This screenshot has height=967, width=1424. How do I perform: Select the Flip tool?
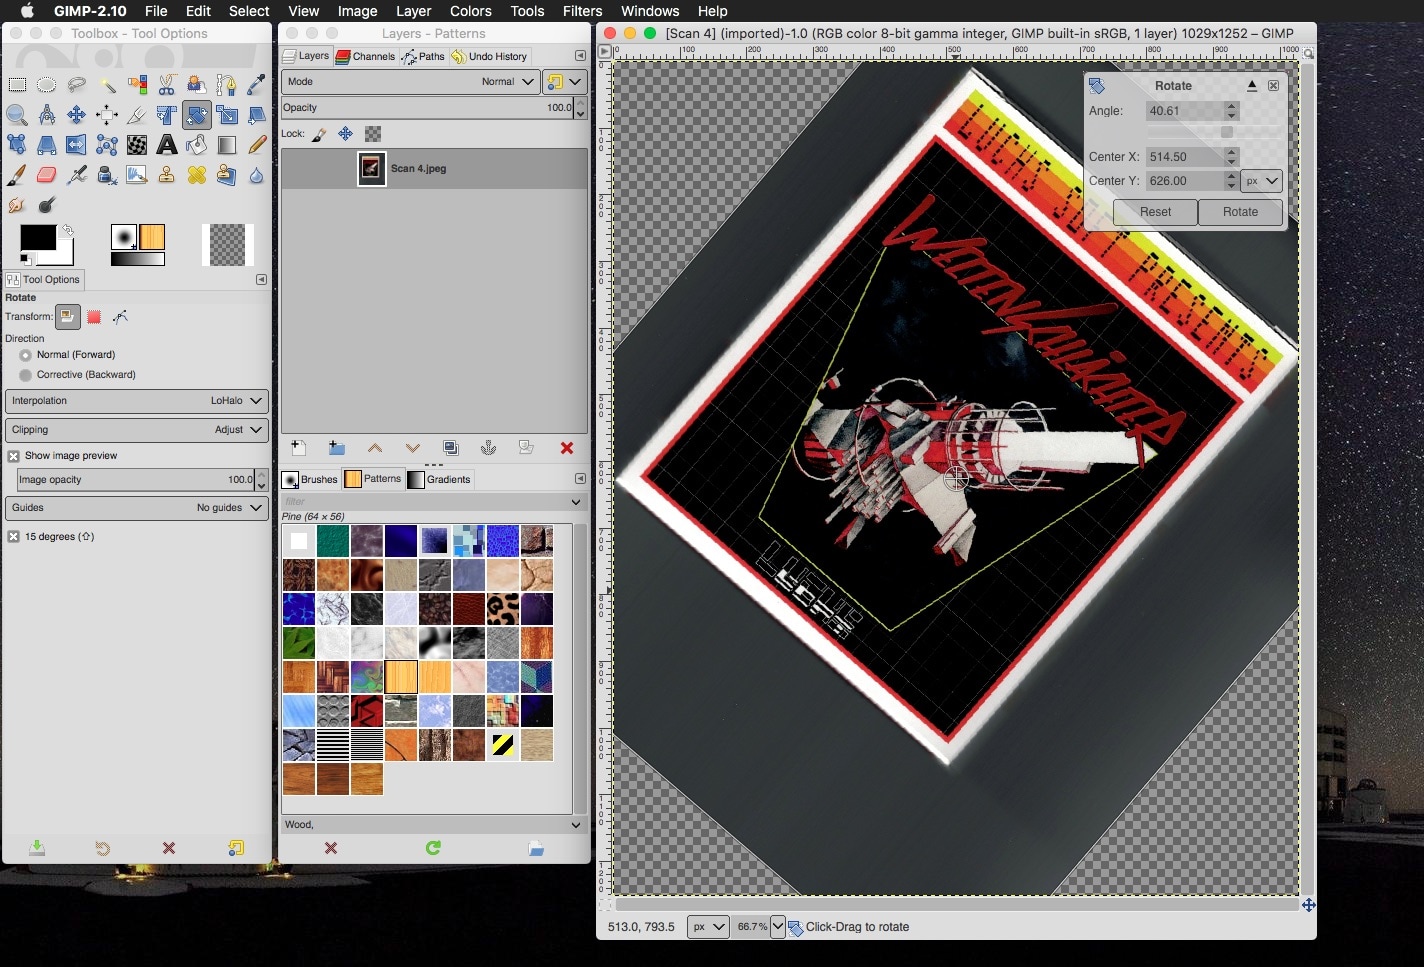[76, 145]
